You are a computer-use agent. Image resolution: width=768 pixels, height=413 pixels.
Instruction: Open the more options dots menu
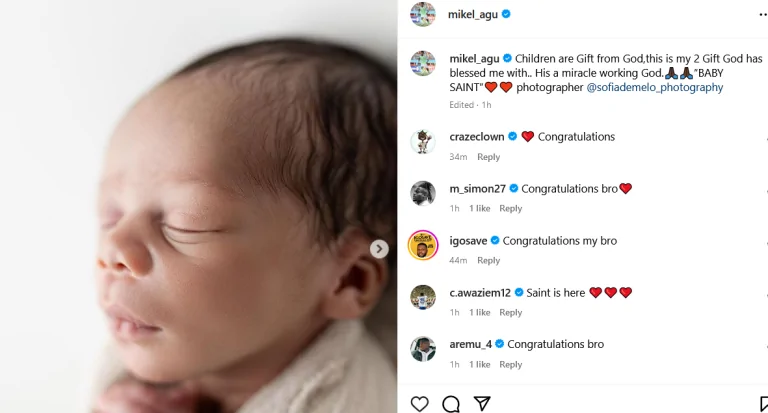pos(762,14)
